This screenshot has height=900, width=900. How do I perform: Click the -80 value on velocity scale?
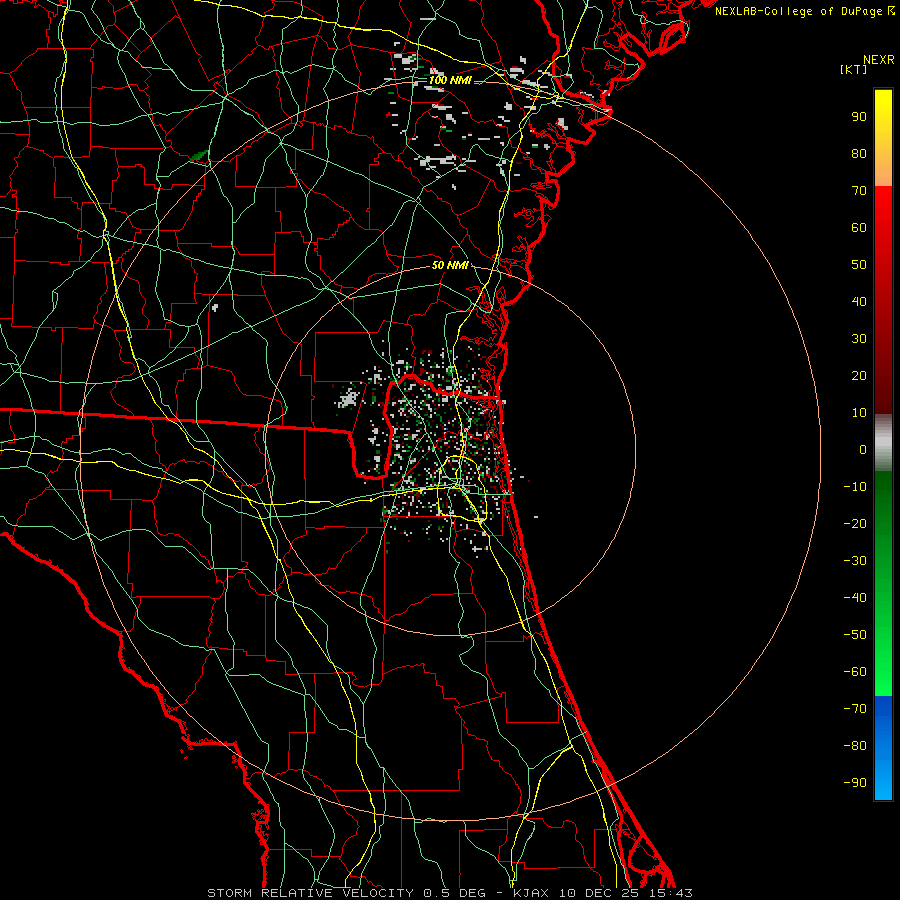(855, 746)
